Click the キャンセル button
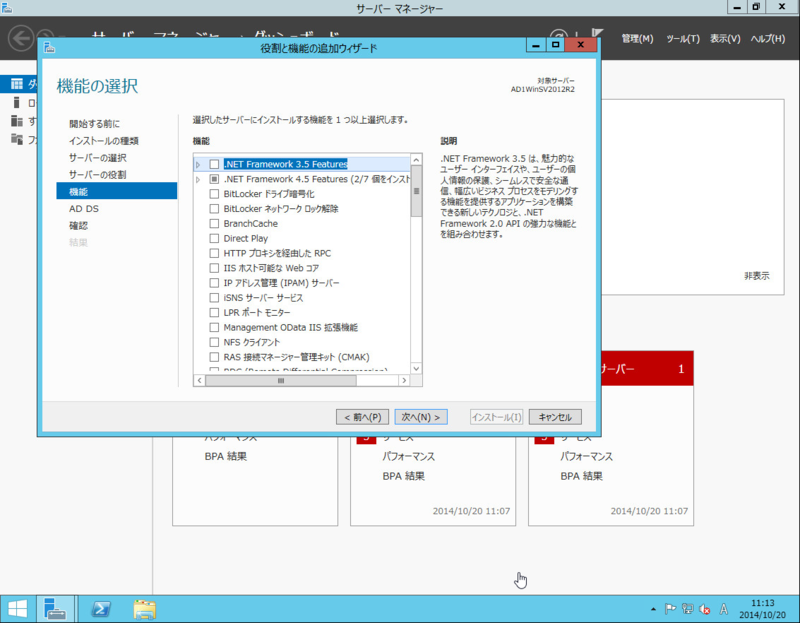The height and width of the screenshot is (623, 800). click(x=555, y=416)
